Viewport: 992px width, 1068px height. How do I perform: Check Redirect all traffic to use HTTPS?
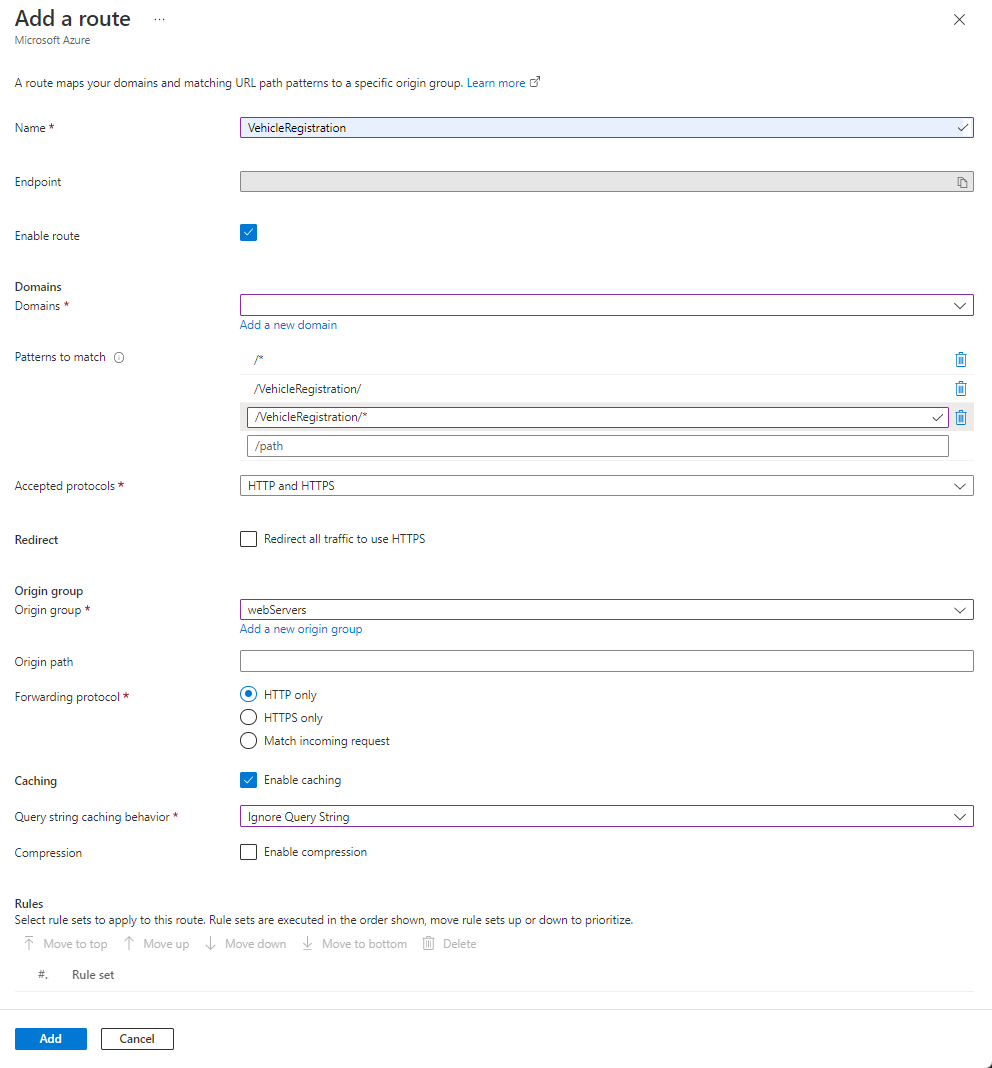(249, 539)
